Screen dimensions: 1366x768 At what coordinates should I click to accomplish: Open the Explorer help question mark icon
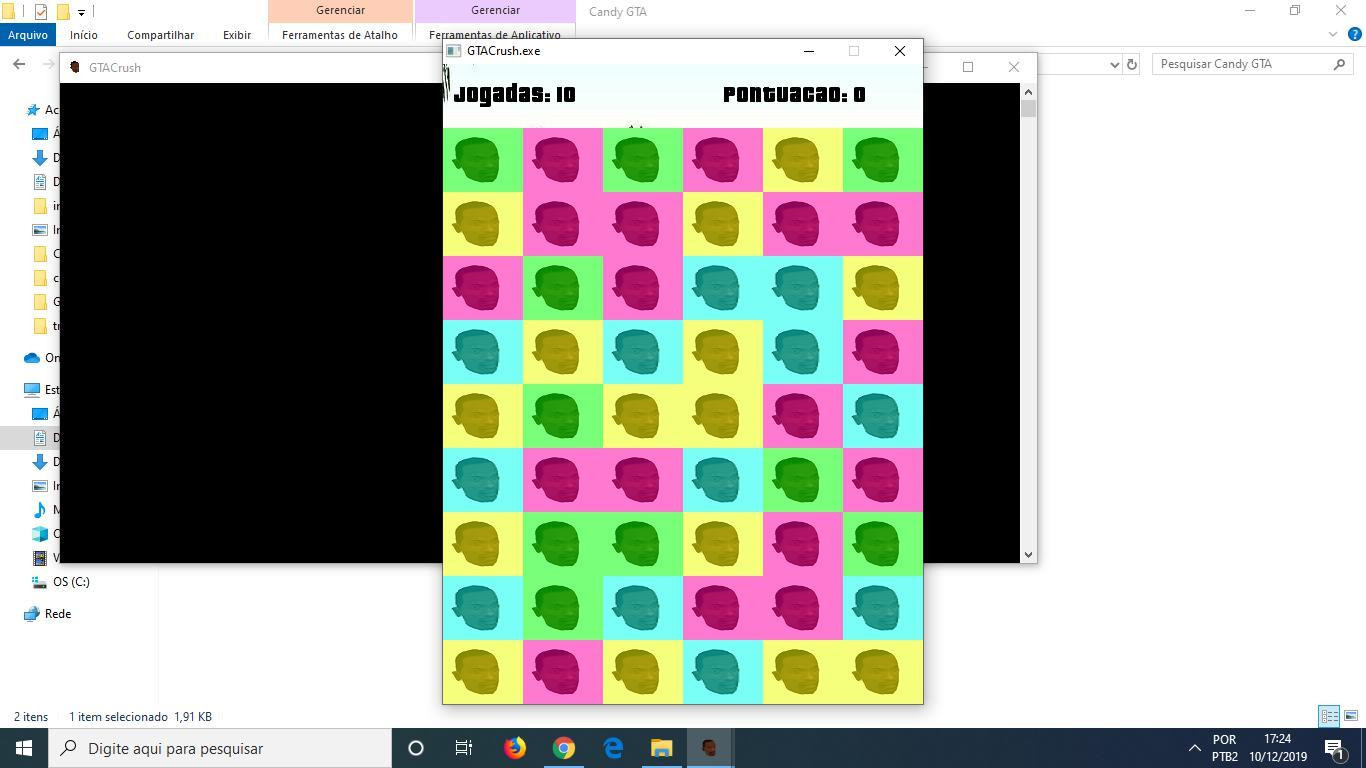pyautogui.click(x=1356, y=34)
